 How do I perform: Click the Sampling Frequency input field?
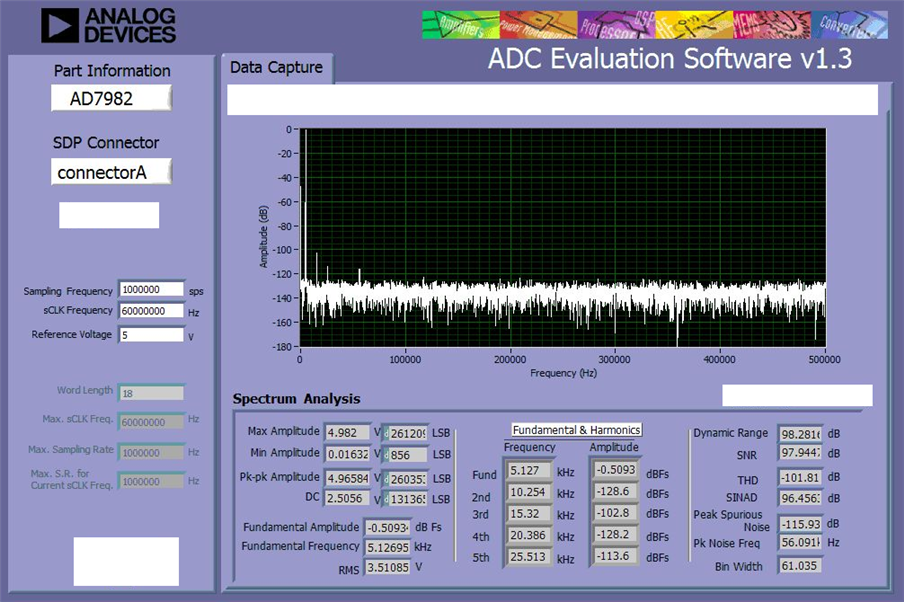(152, 289)
